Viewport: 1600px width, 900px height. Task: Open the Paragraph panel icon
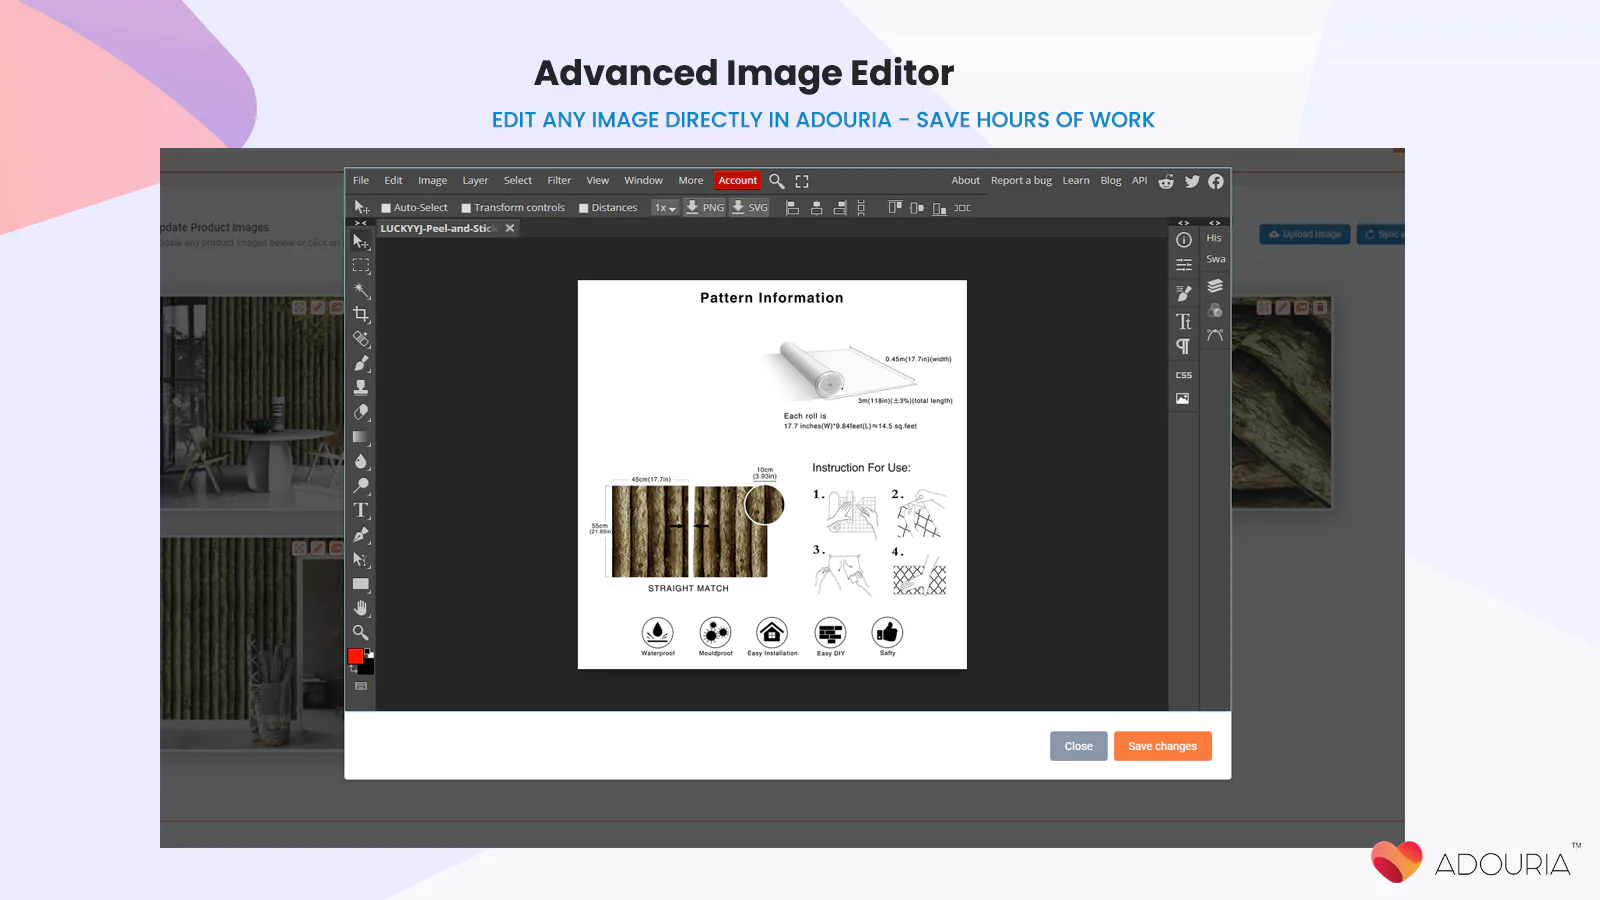pos(1184,346)
